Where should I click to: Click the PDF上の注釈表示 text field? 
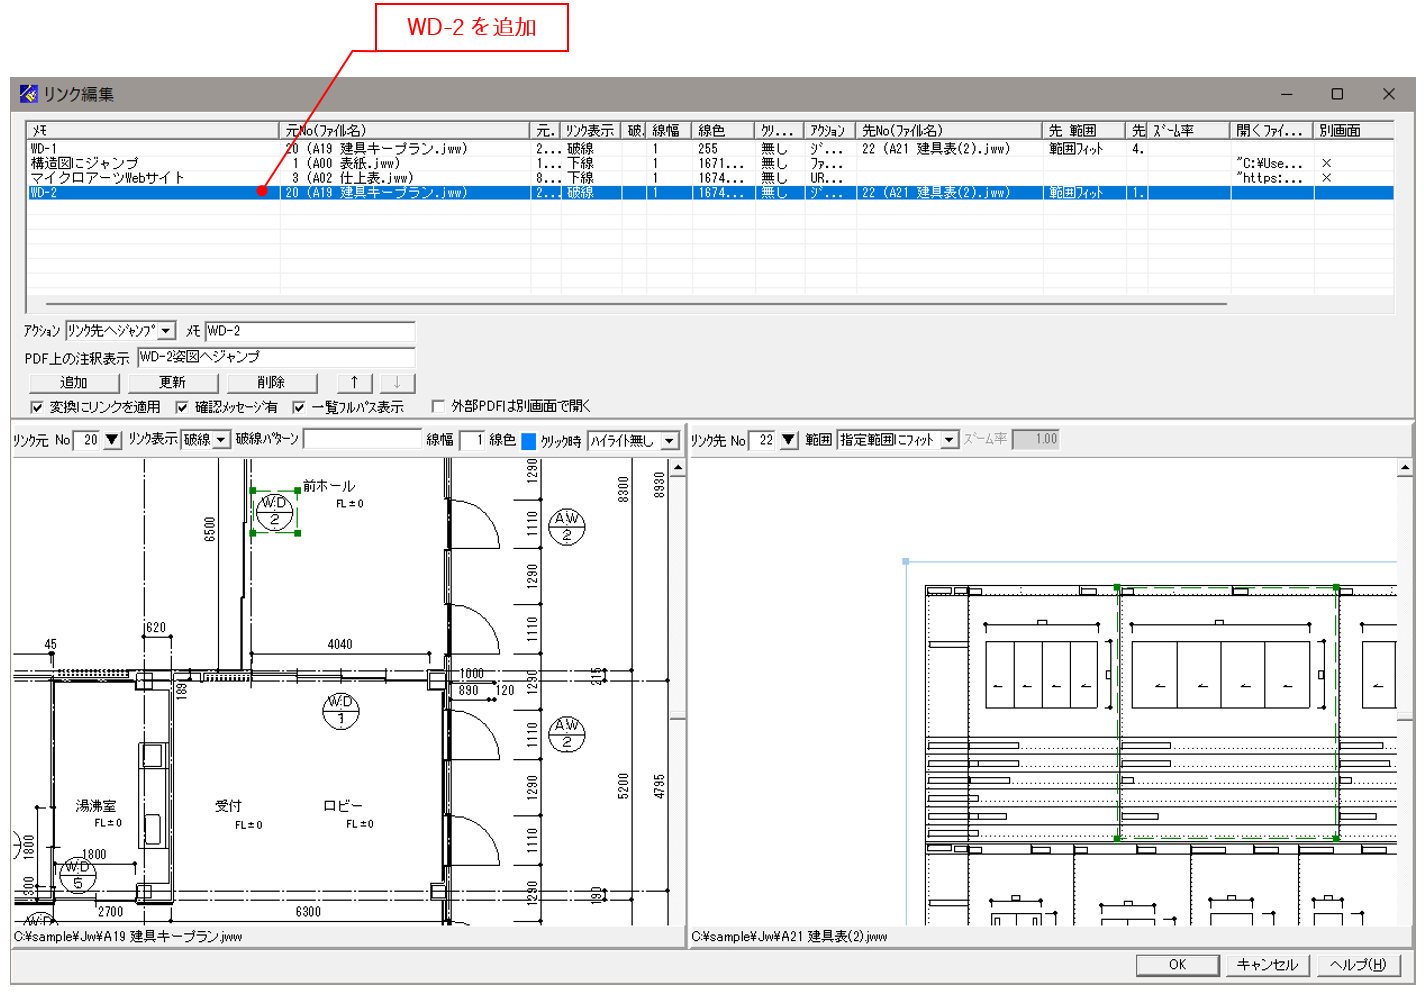pos(276,357)
